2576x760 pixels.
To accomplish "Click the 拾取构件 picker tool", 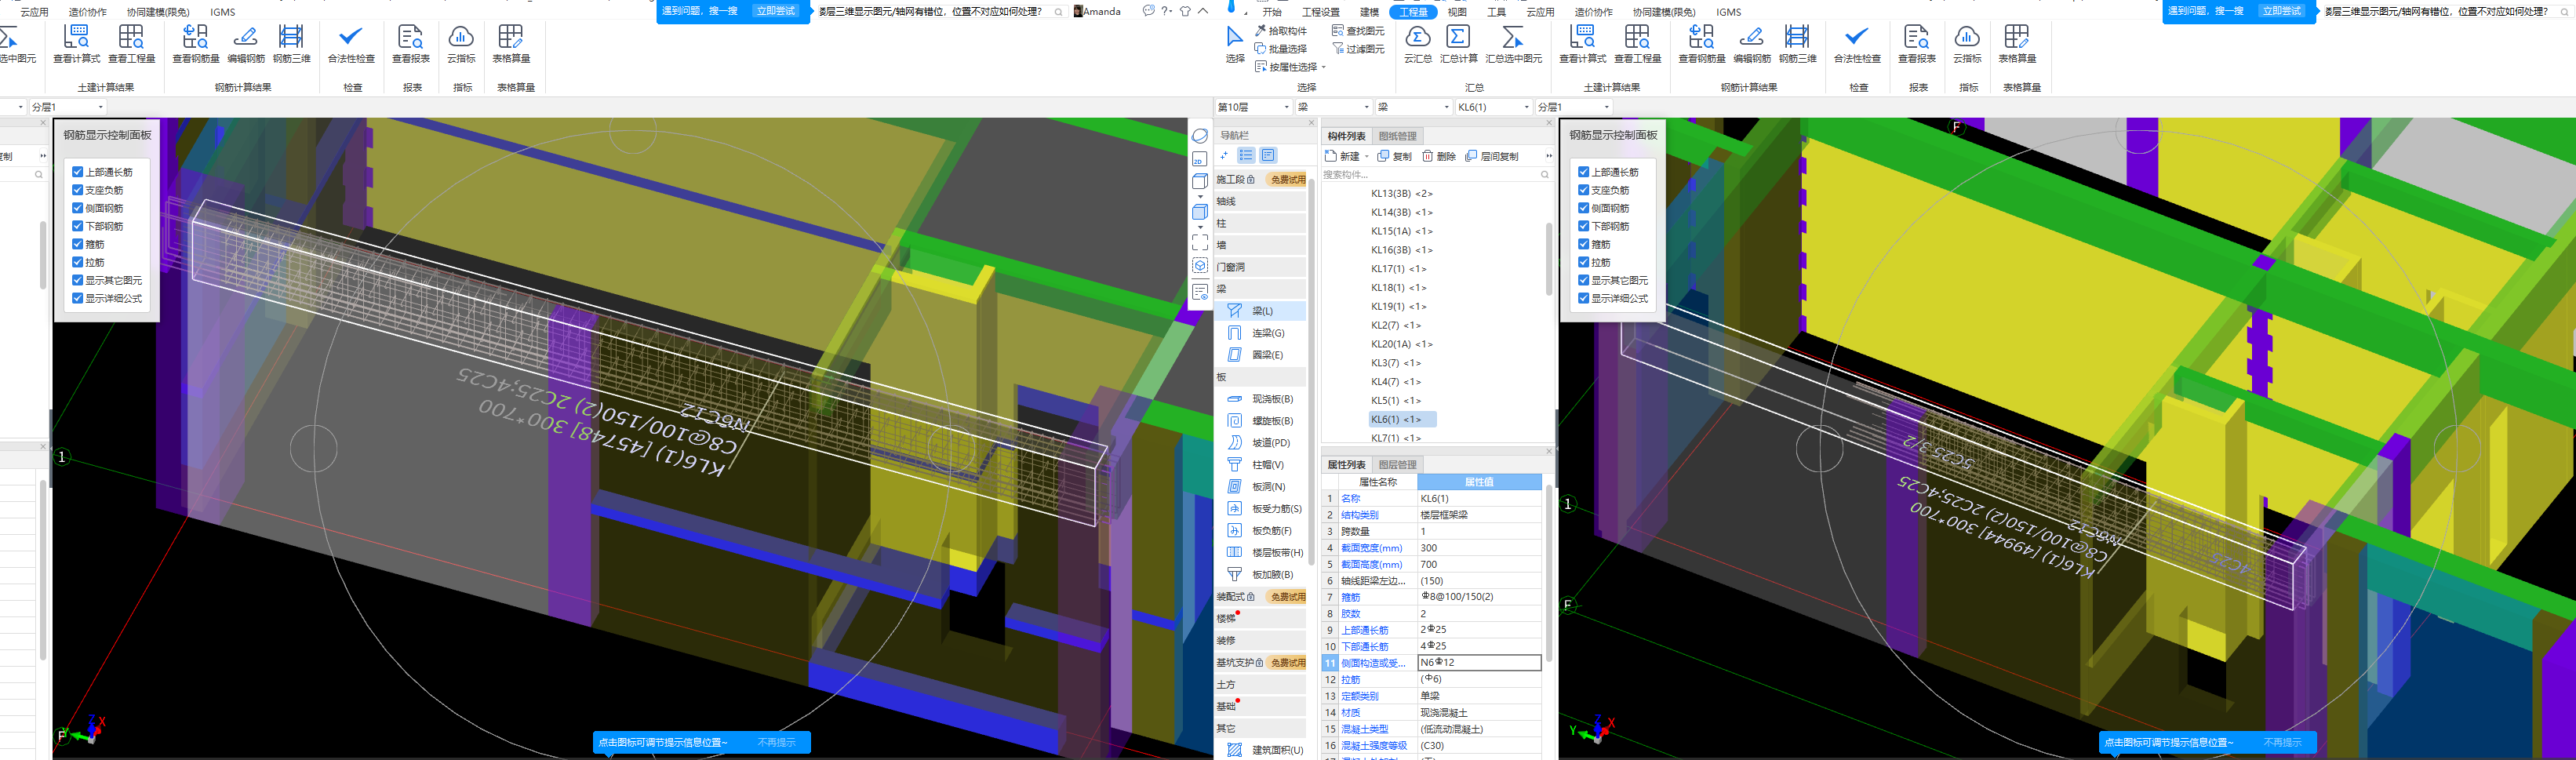I will (x=1281, y=31).
